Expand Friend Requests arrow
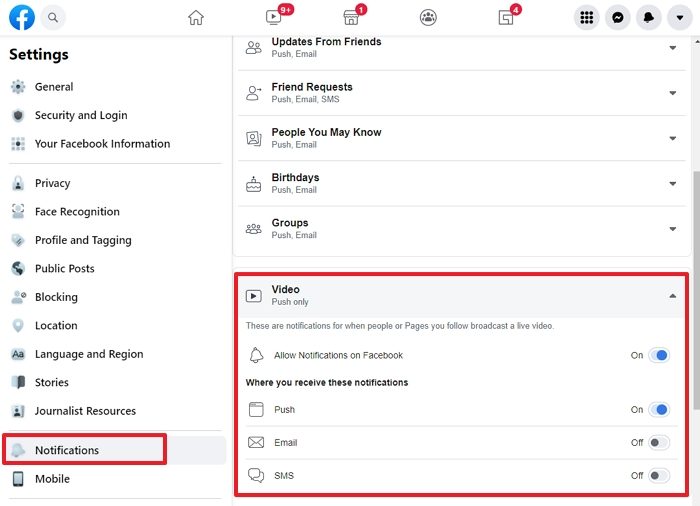Screen dimensions: 700x506 tap(672, 93)
